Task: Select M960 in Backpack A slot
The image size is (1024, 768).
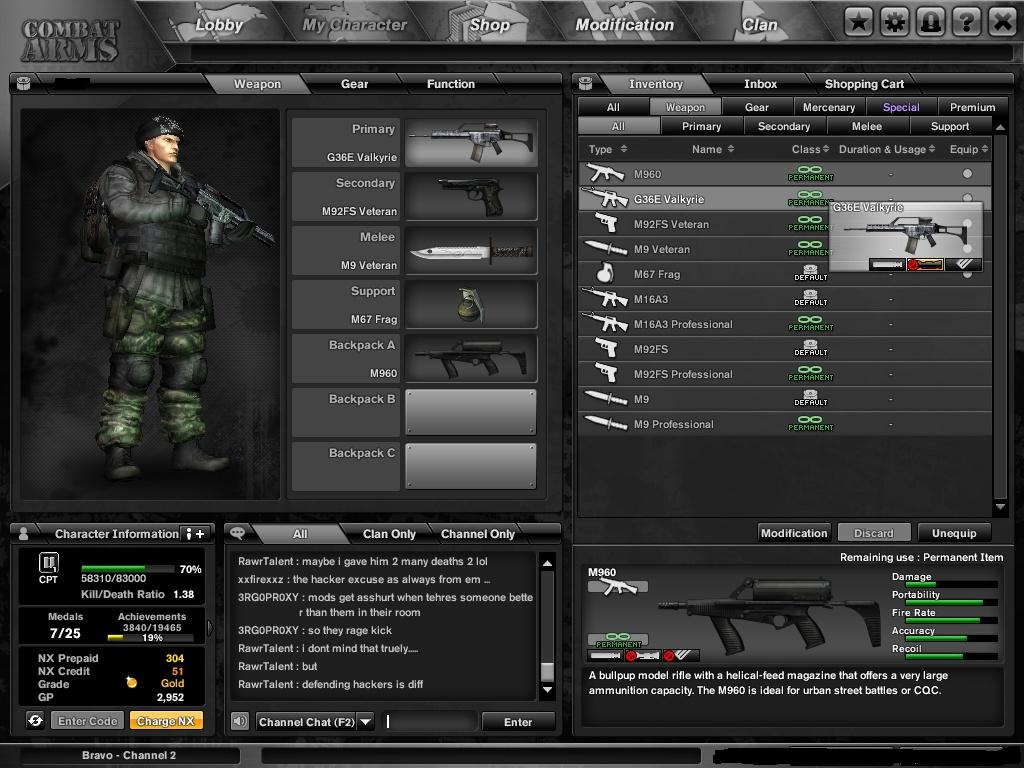Action: pos(471,359)
